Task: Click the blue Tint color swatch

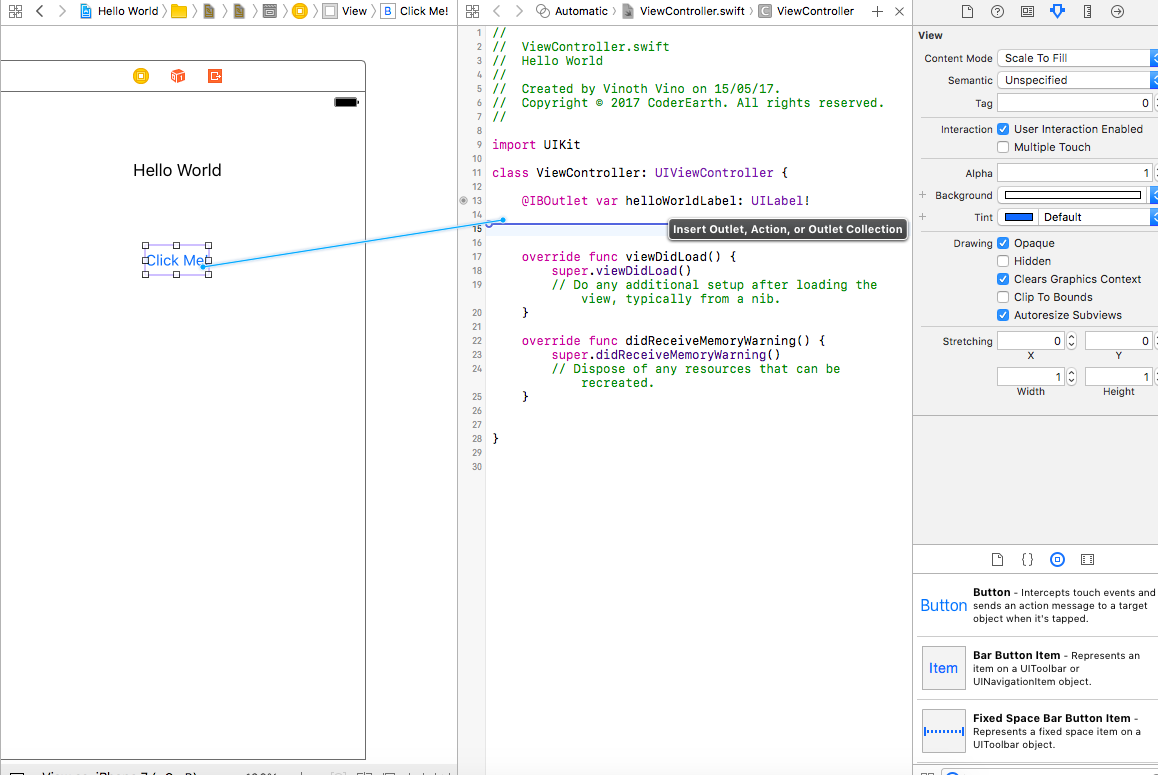Action: pyautogui.click(x=1017, y=217)
